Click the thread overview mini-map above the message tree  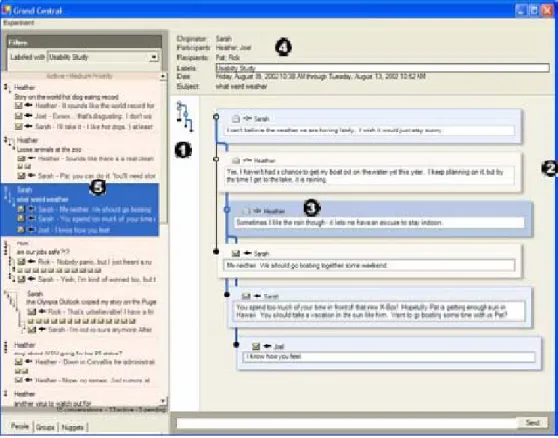pyautogui.click(x=185, y=117)
